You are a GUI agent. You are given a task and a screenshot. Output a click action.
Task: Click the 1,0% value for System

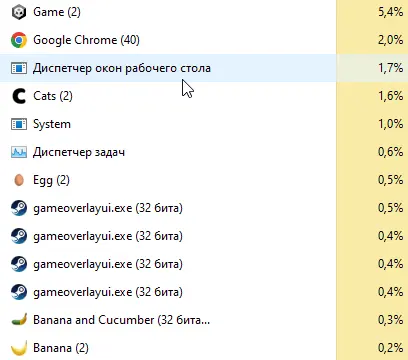[x=390, y=124]
